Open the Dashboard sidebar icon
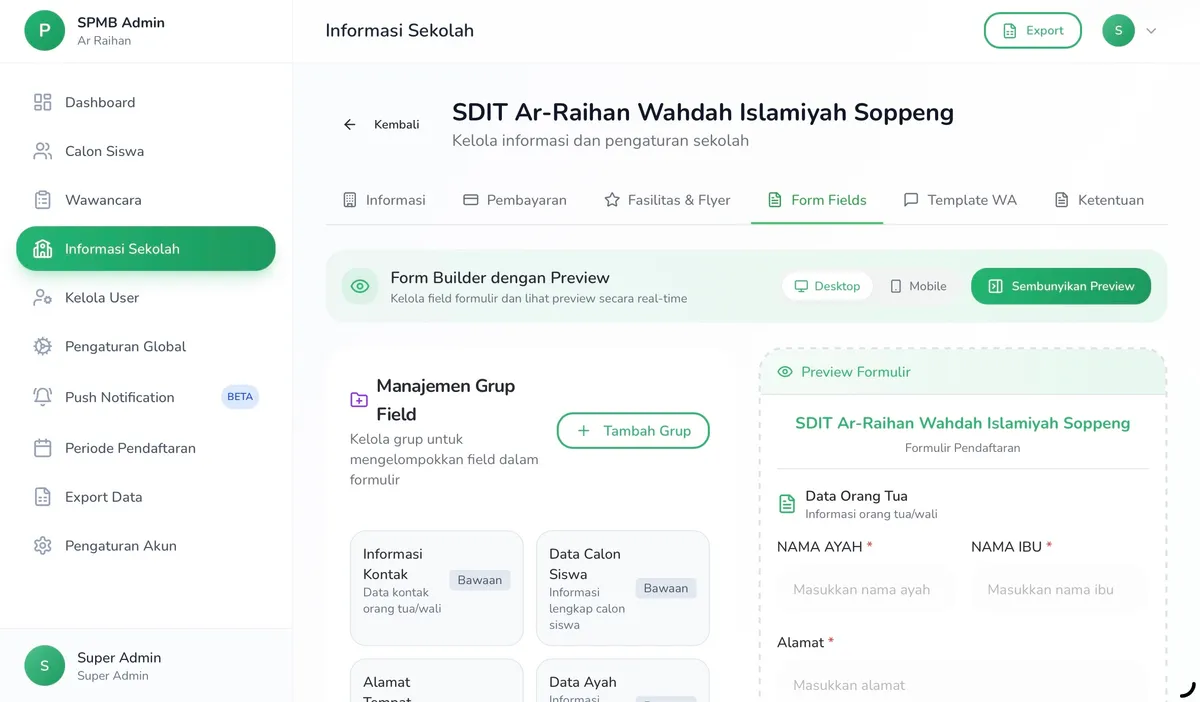Viewport: 1200px width, 702px height. 41,102
